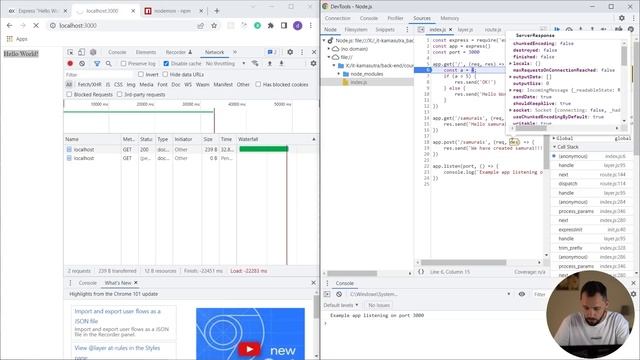Screen dimensions: 640x360
Task: Click Import and export user flows link
Action: pos(118,316)
